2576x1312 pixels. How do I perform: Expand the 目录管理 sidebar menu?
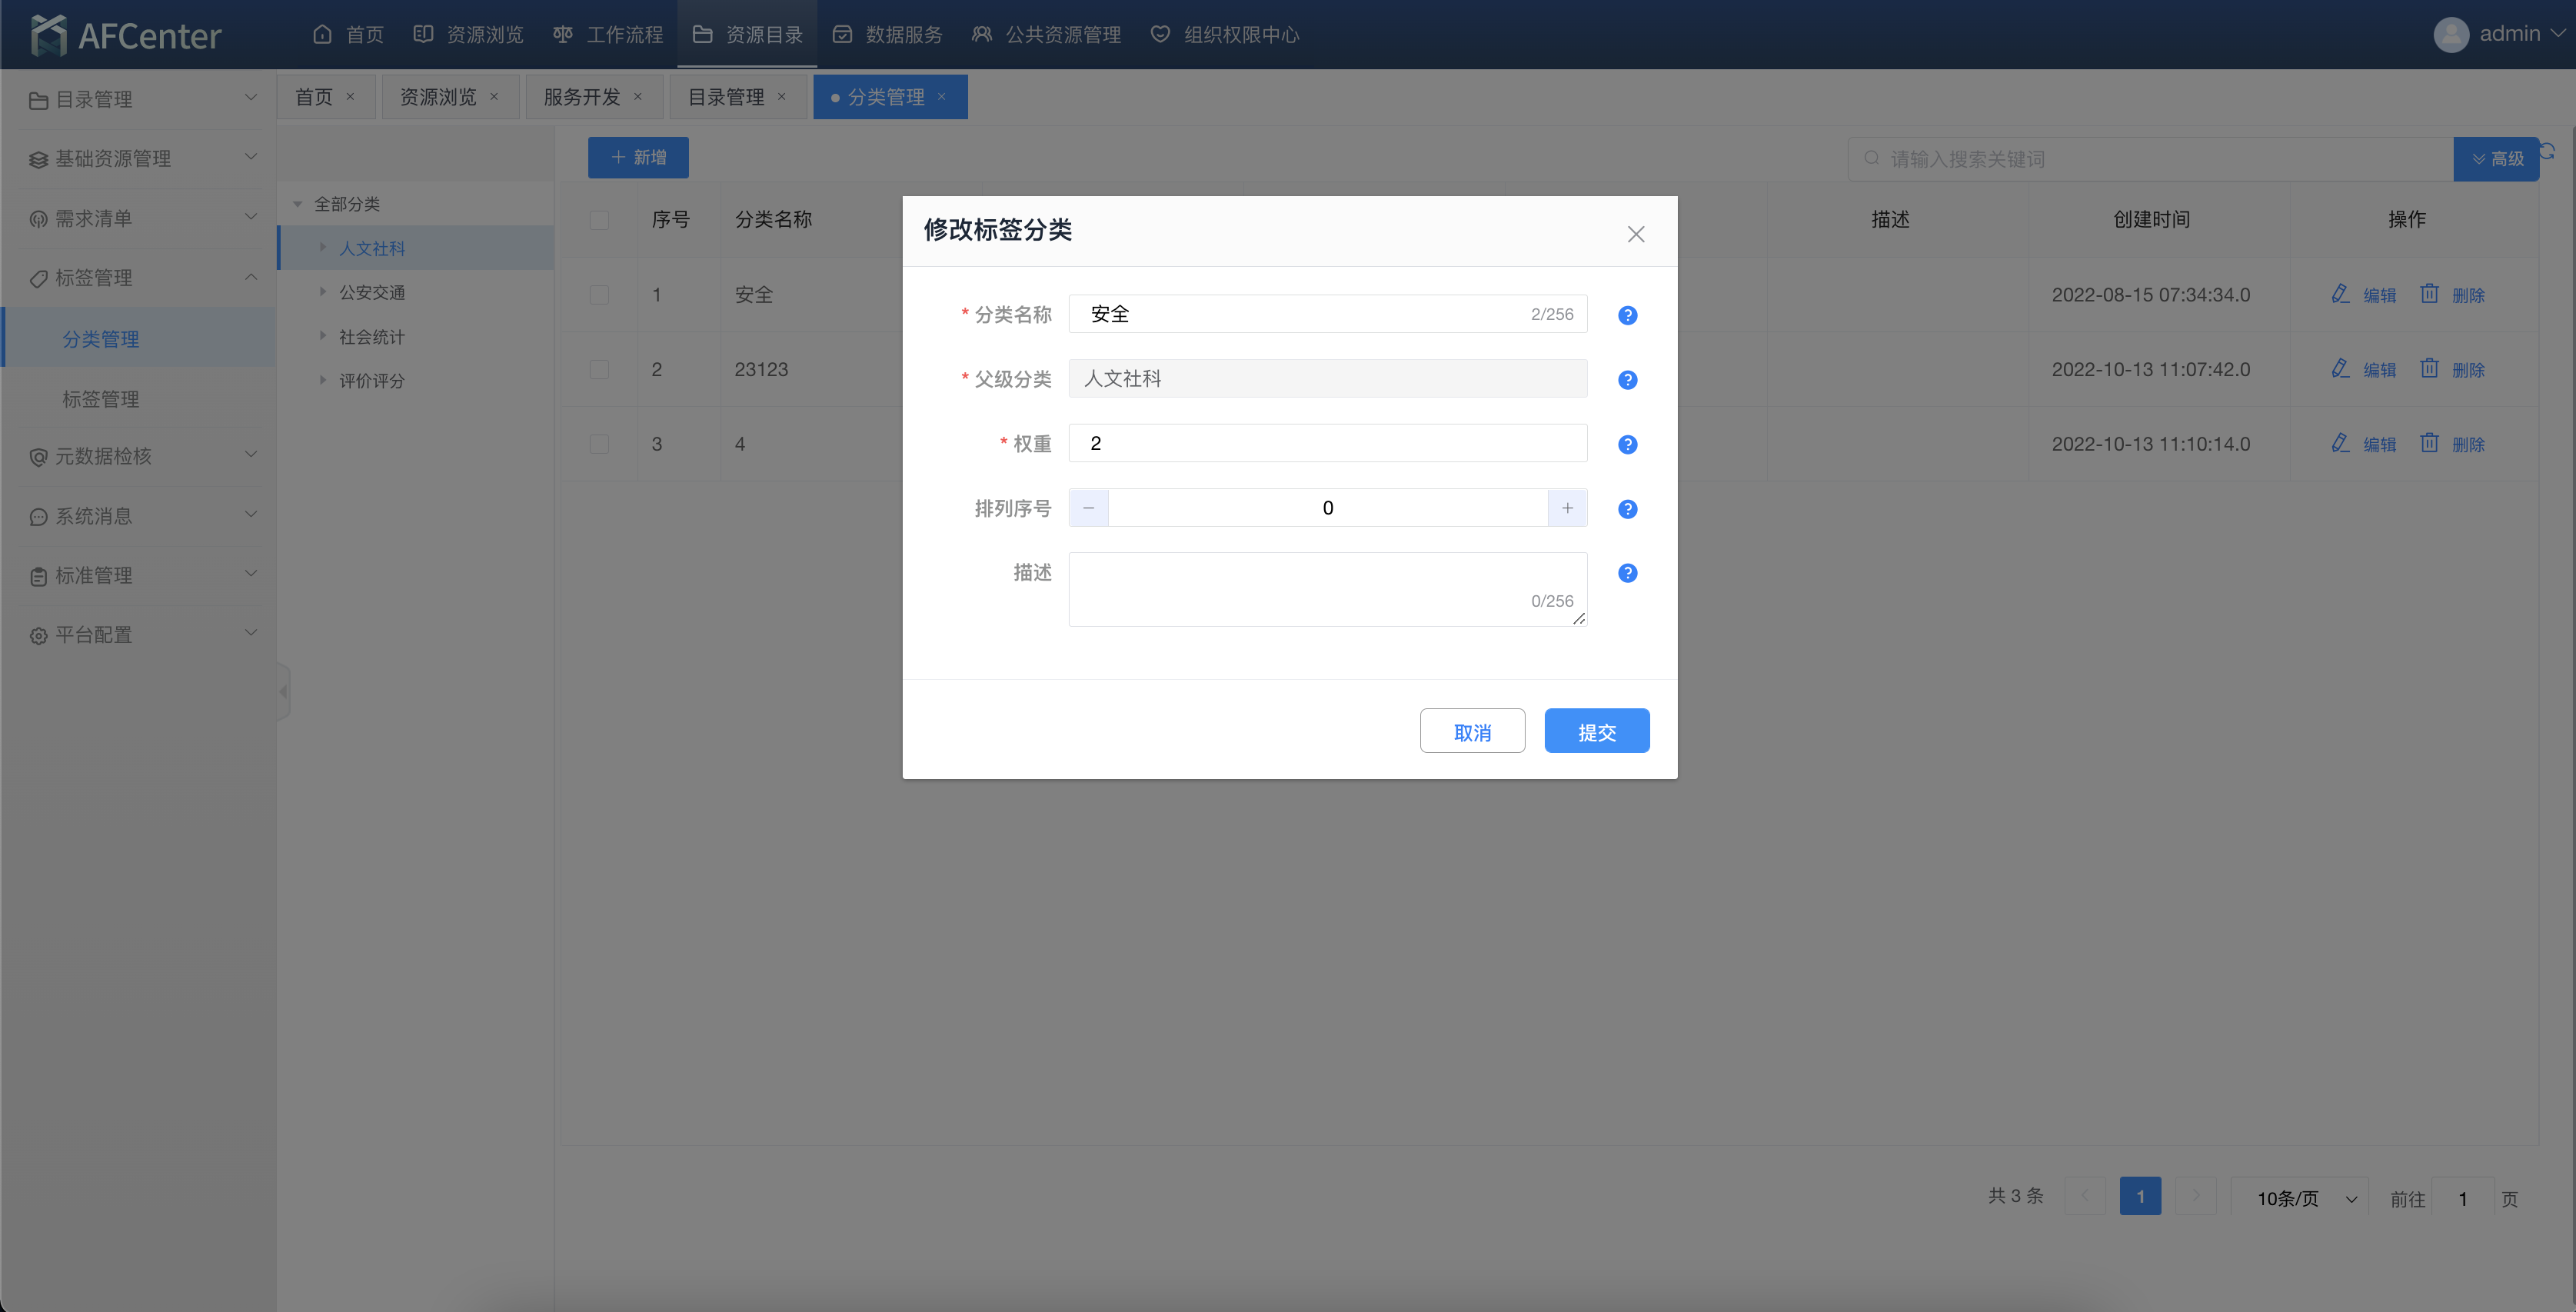pos(139,99)
